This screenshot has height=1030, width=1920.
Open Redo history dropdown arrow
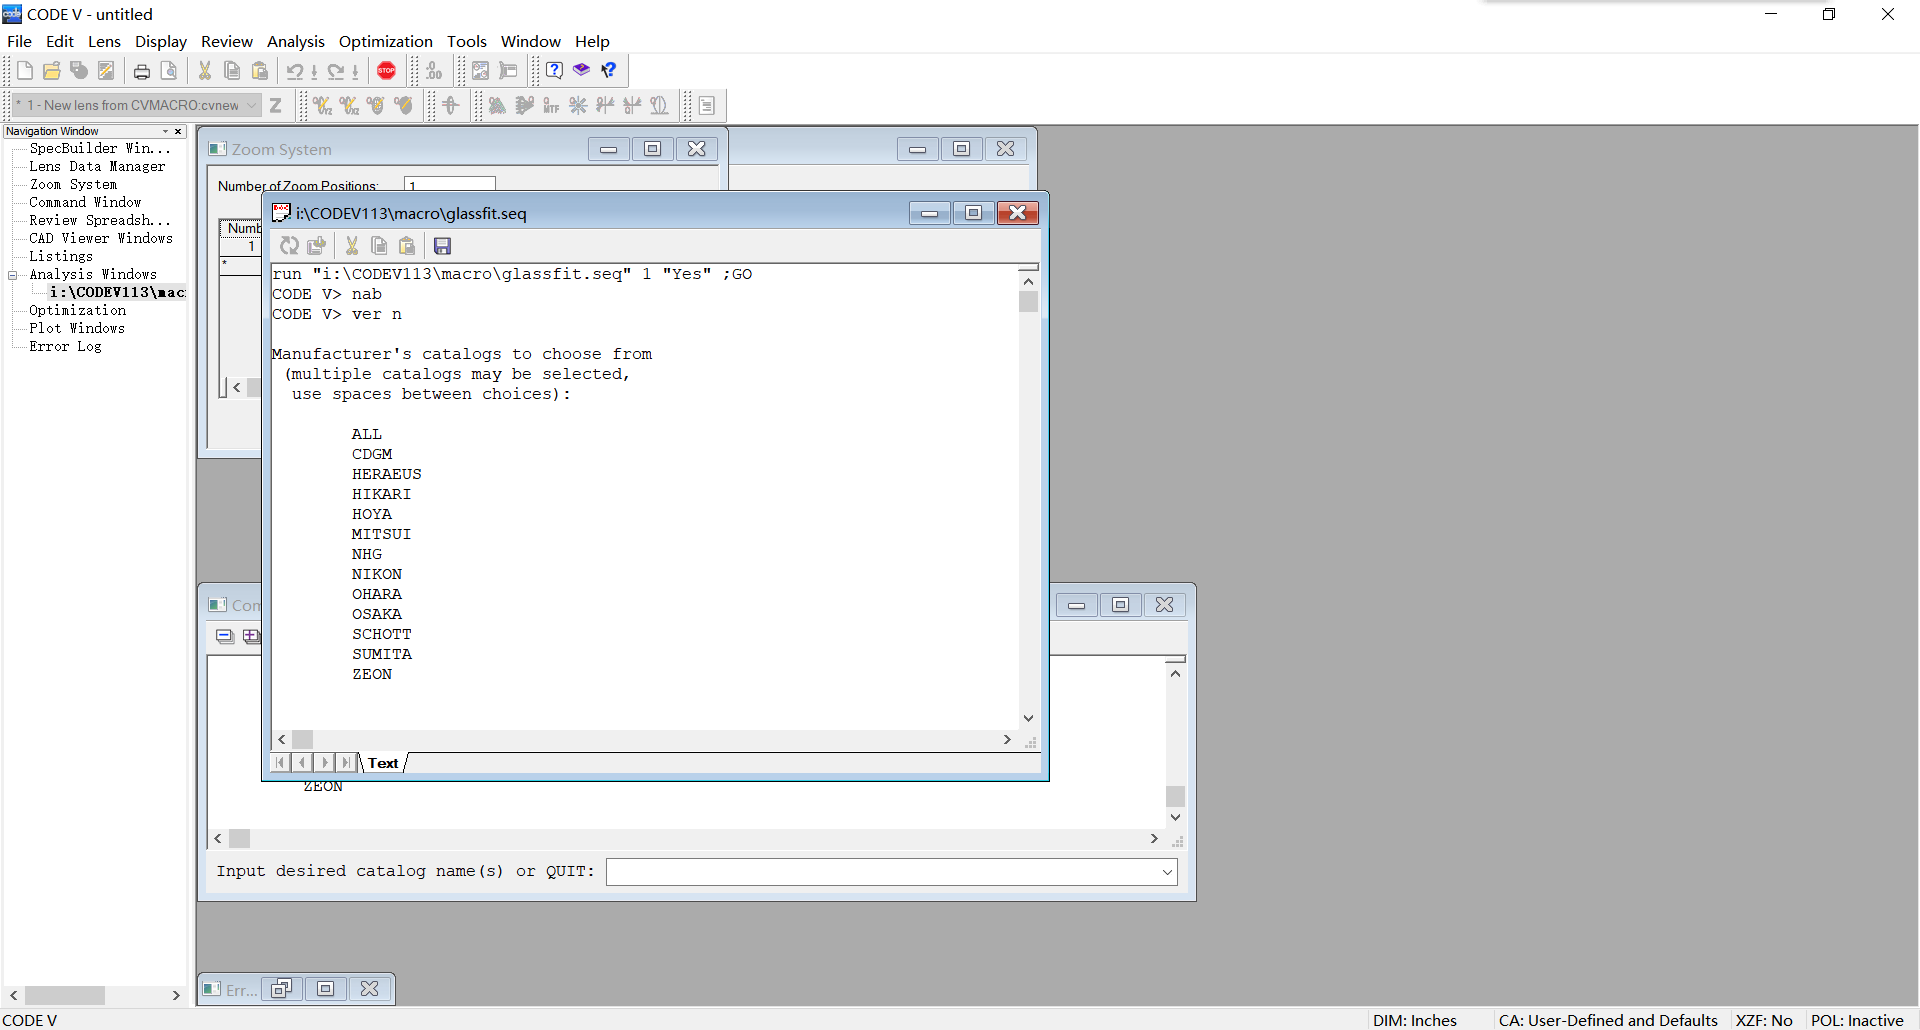coord(355,72)
